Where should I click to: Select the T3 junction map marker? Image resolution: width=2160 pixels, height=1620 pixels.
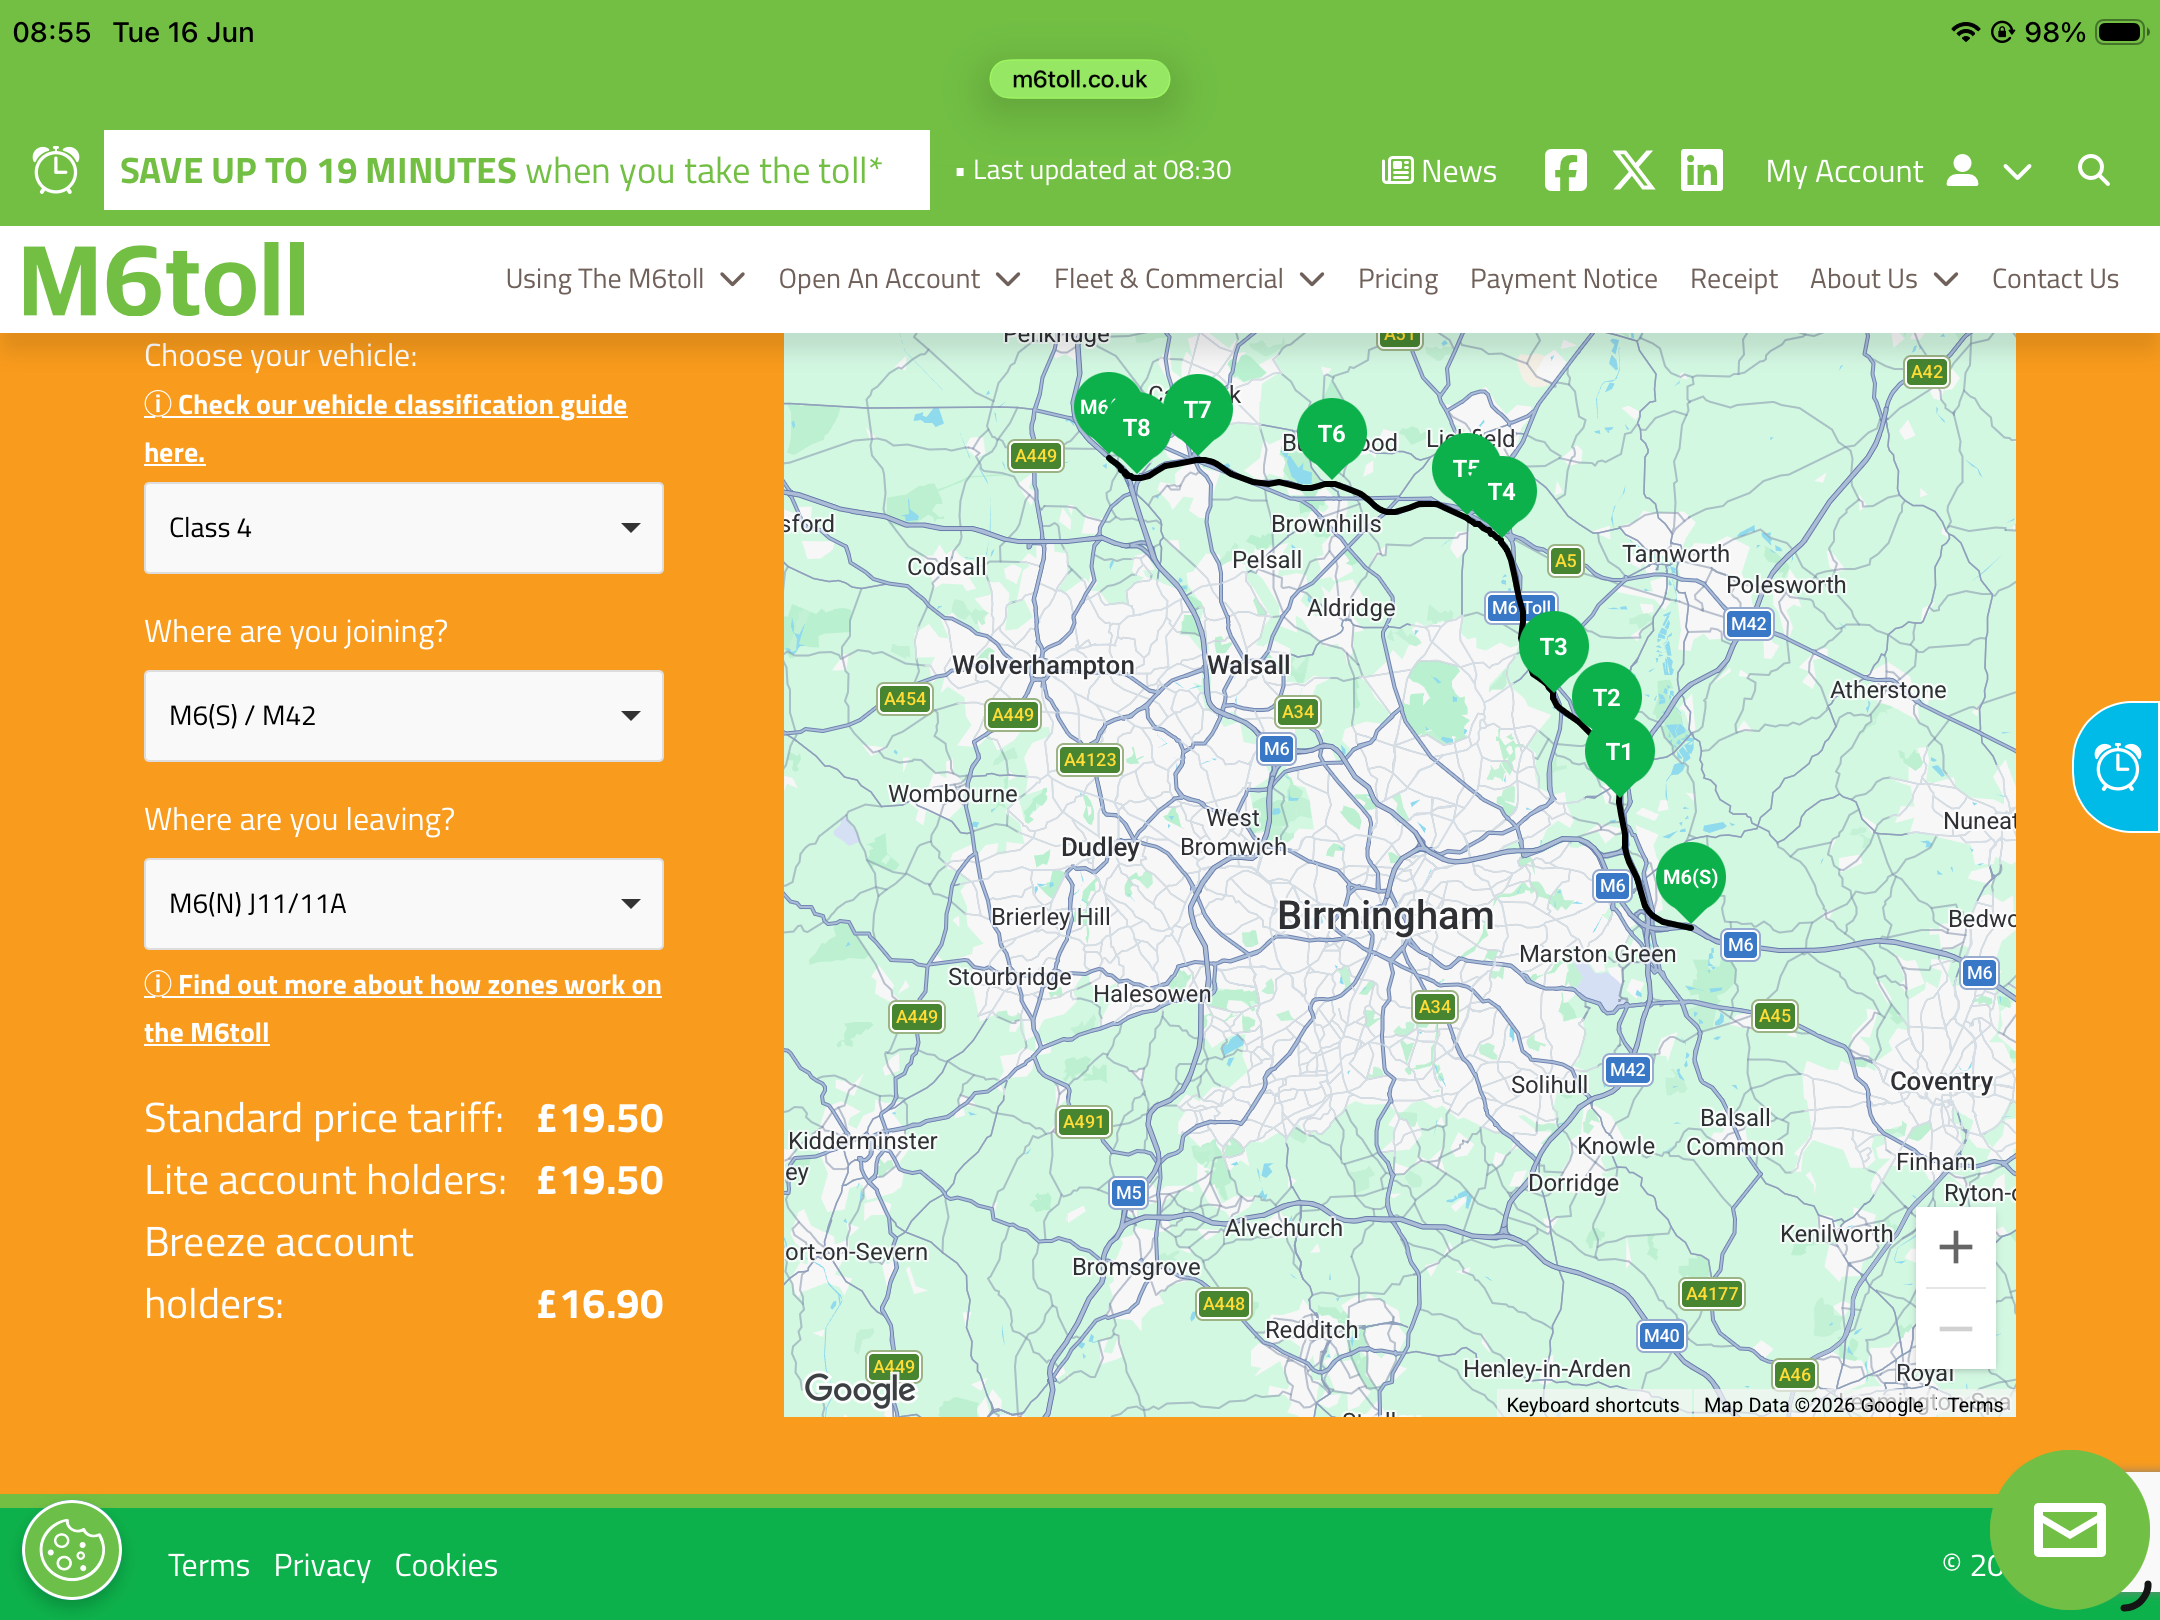[1553, 650]
